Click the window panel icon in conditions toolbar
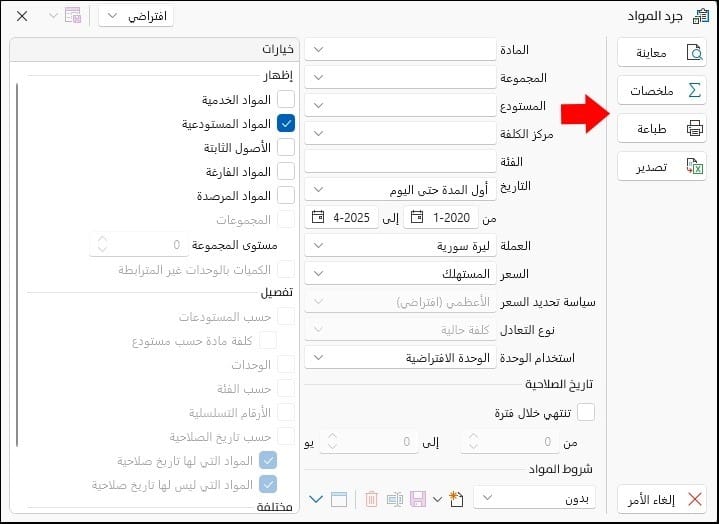The width and height of the screenshot is (719, 524). (x=339, y=499)
